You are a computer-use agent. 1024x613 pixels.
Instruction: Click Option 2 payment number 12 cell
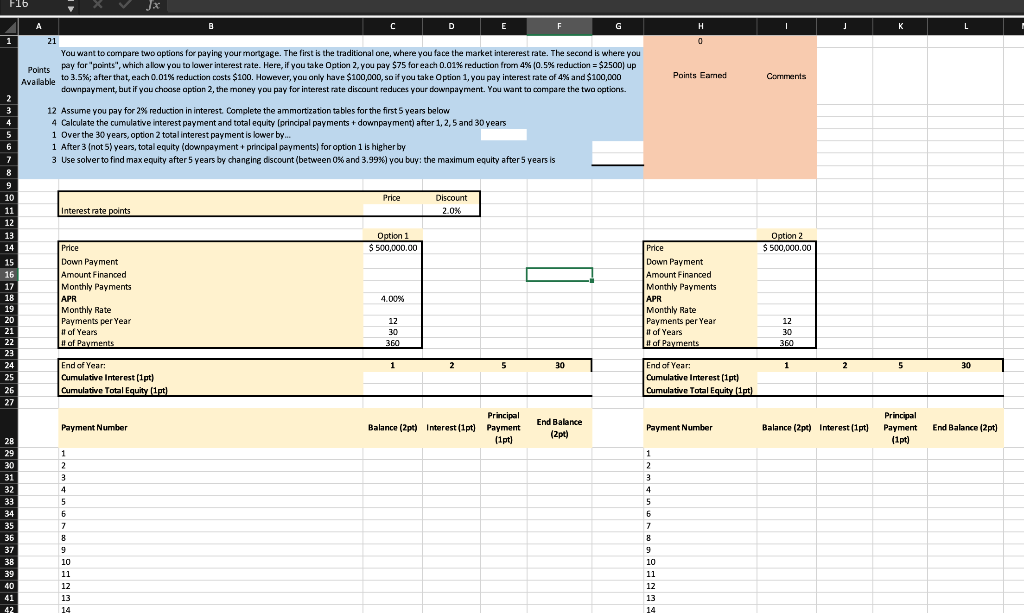pos(700,586)
